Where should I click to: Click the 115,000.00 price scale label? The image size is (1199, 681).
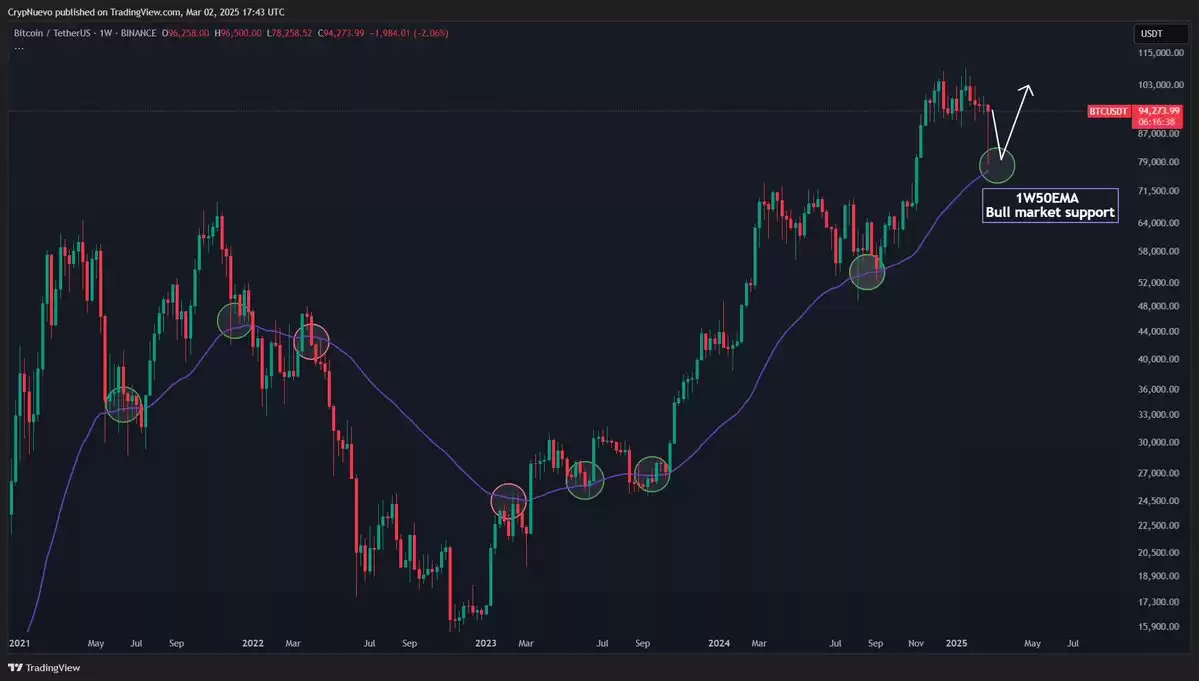(x=1161, y=53)
